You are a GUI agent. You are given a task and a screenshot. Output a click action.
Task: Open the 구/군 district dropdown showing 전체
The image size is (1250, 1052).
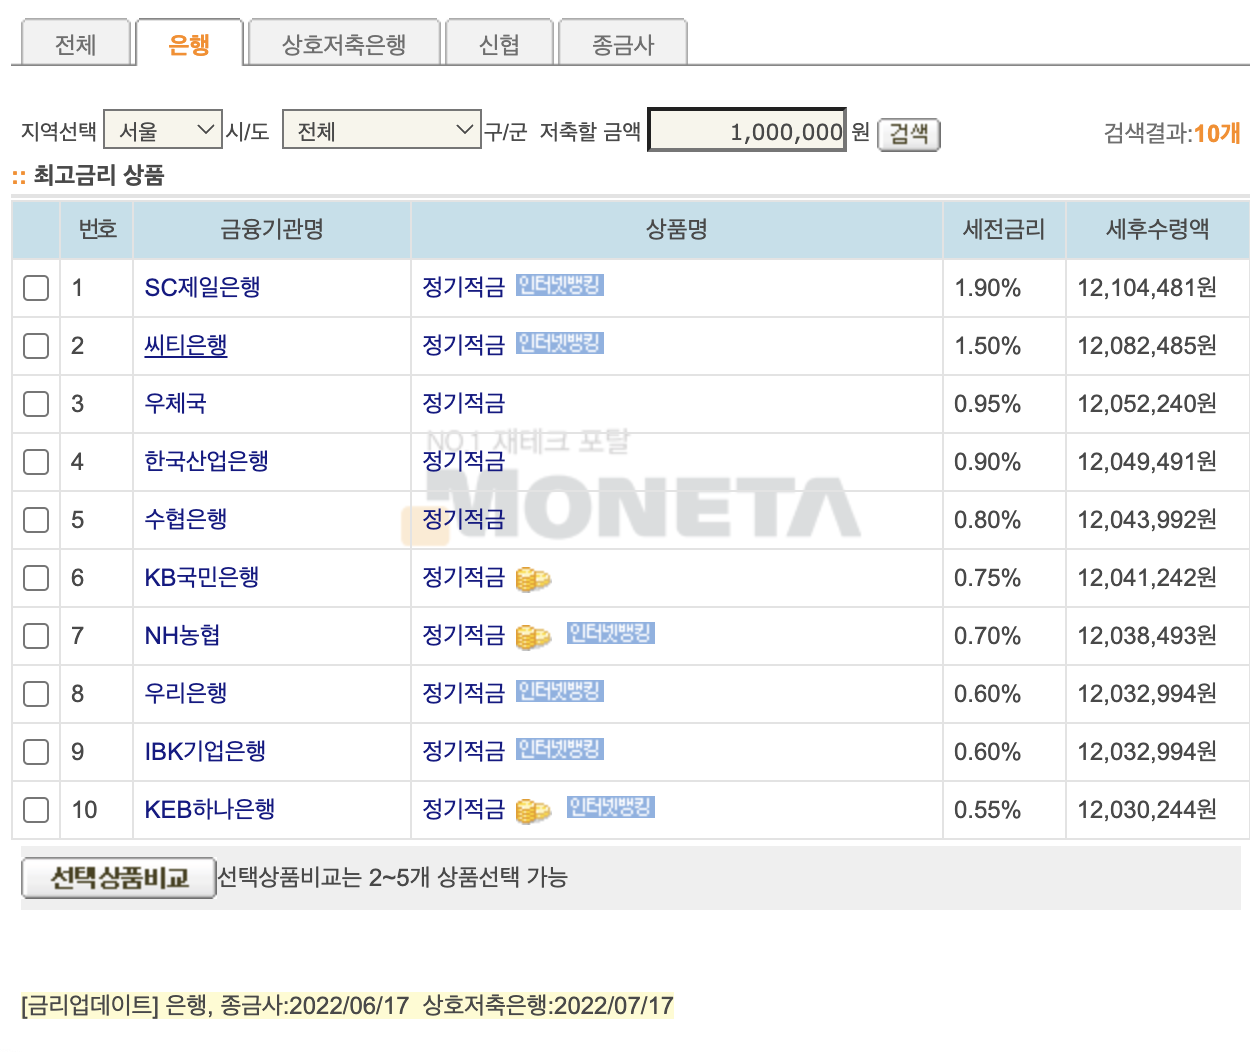(x=381, y=130)
